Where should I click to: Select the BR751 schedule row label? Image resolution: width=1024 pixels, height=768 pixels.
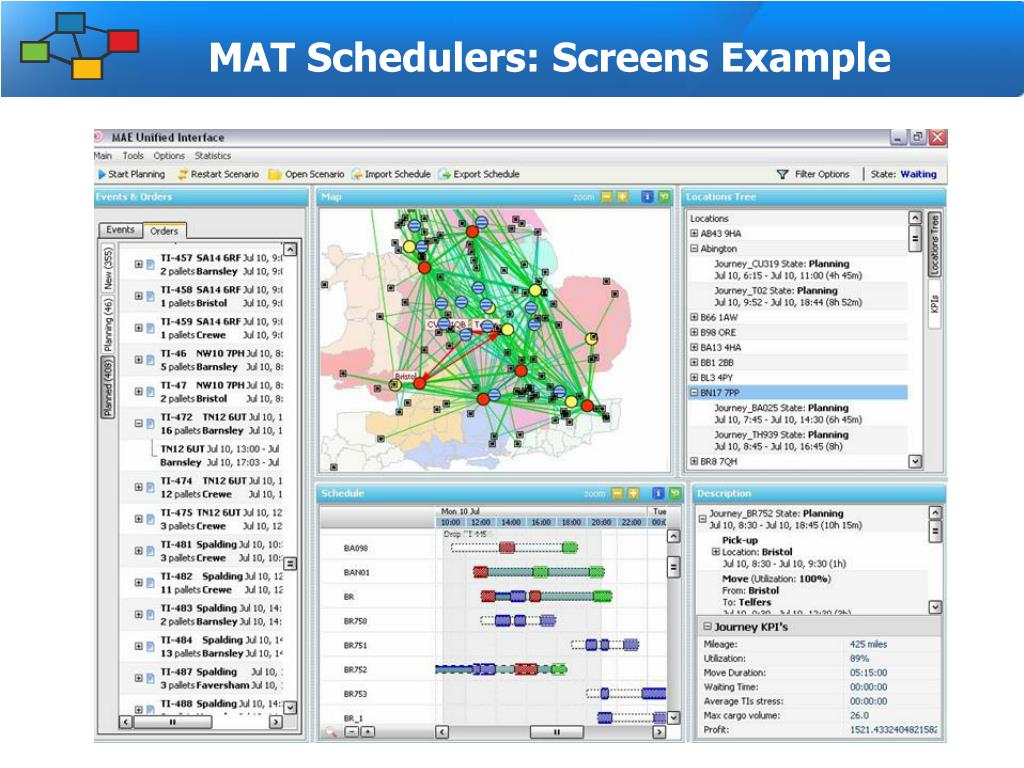click(355, 645)
